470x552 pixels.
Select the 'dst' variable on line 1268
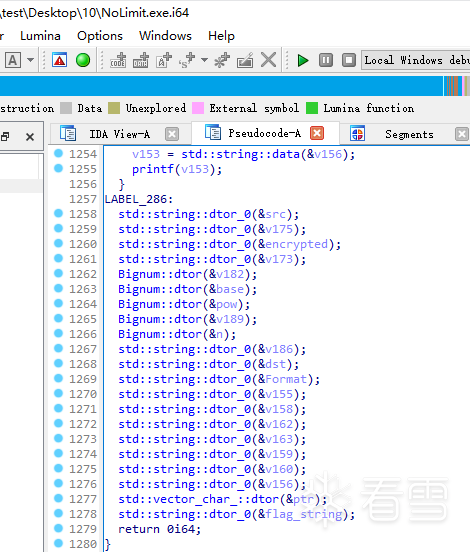click(275, 364)
